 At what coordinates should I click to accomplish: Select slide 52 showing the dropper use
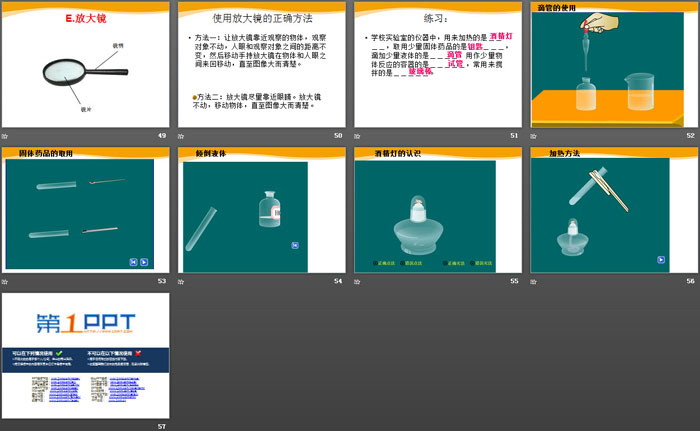[x=613, y=65]
